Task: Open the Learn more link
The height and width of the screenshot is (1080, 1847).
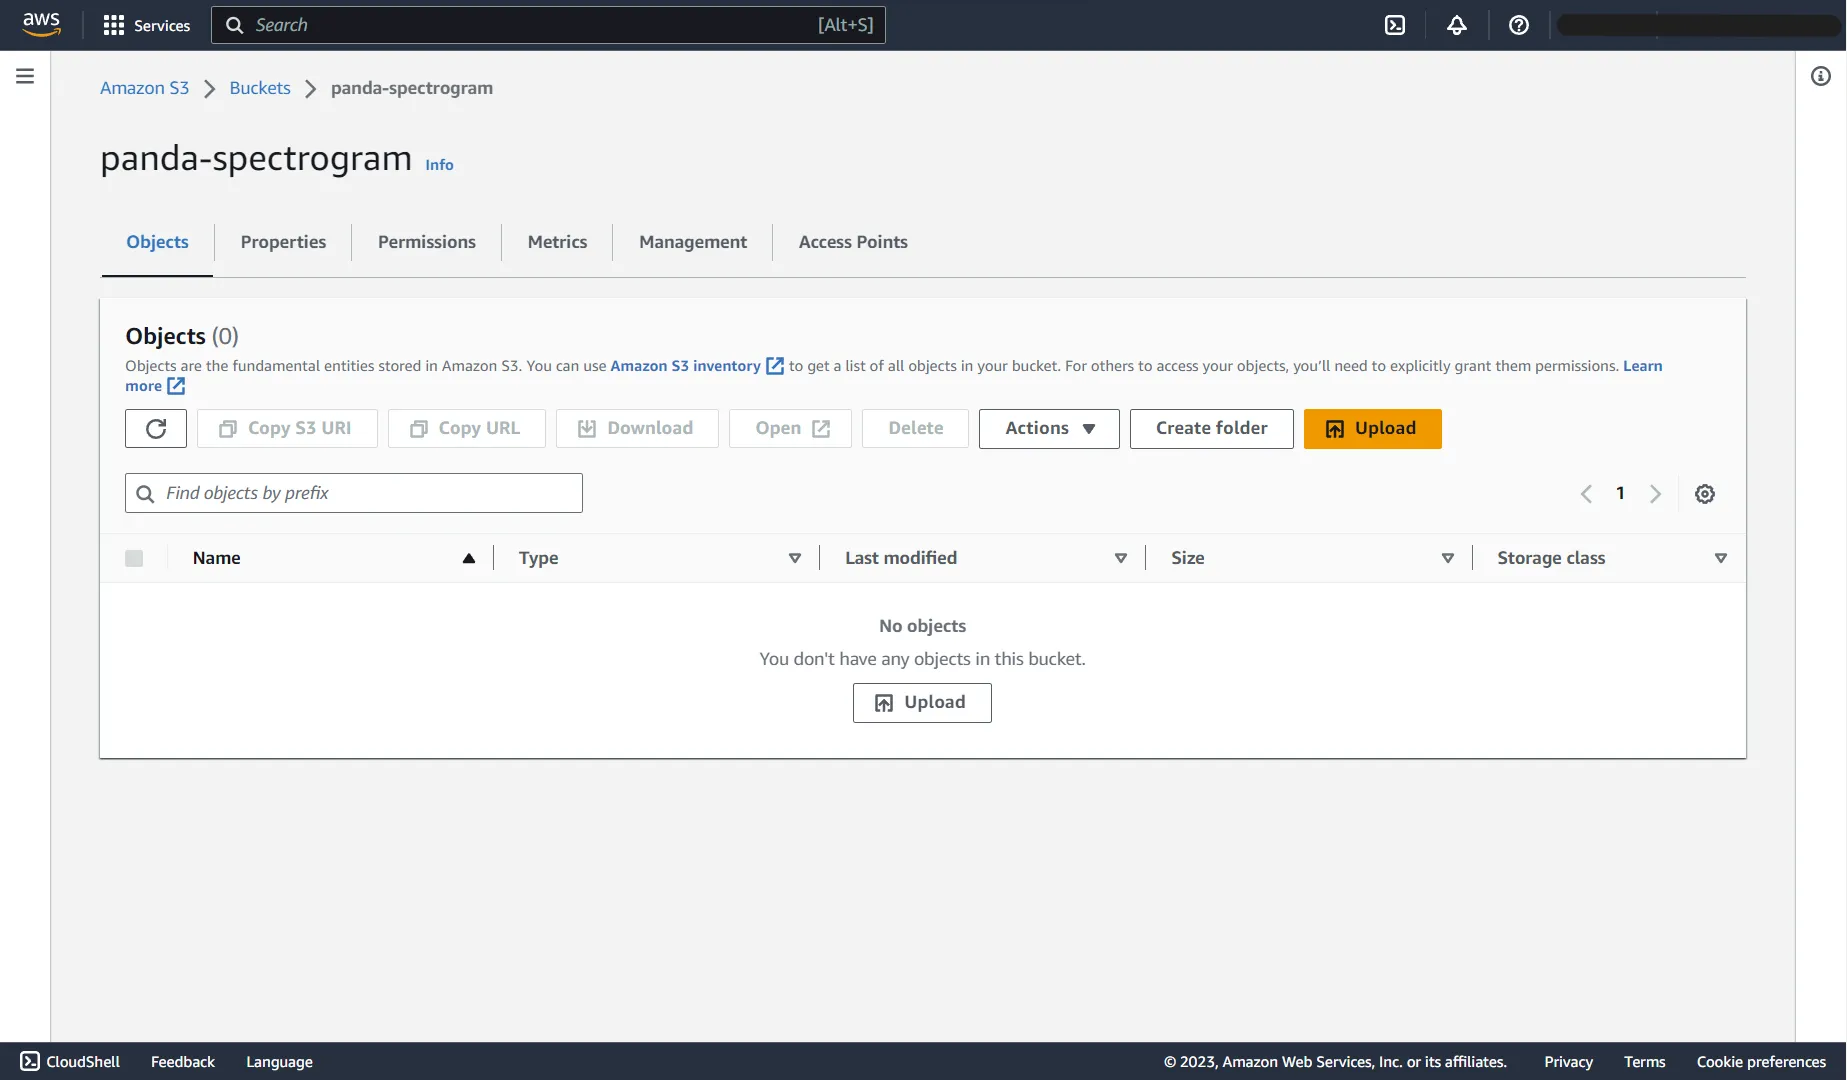Action: tap(1643, 366)
